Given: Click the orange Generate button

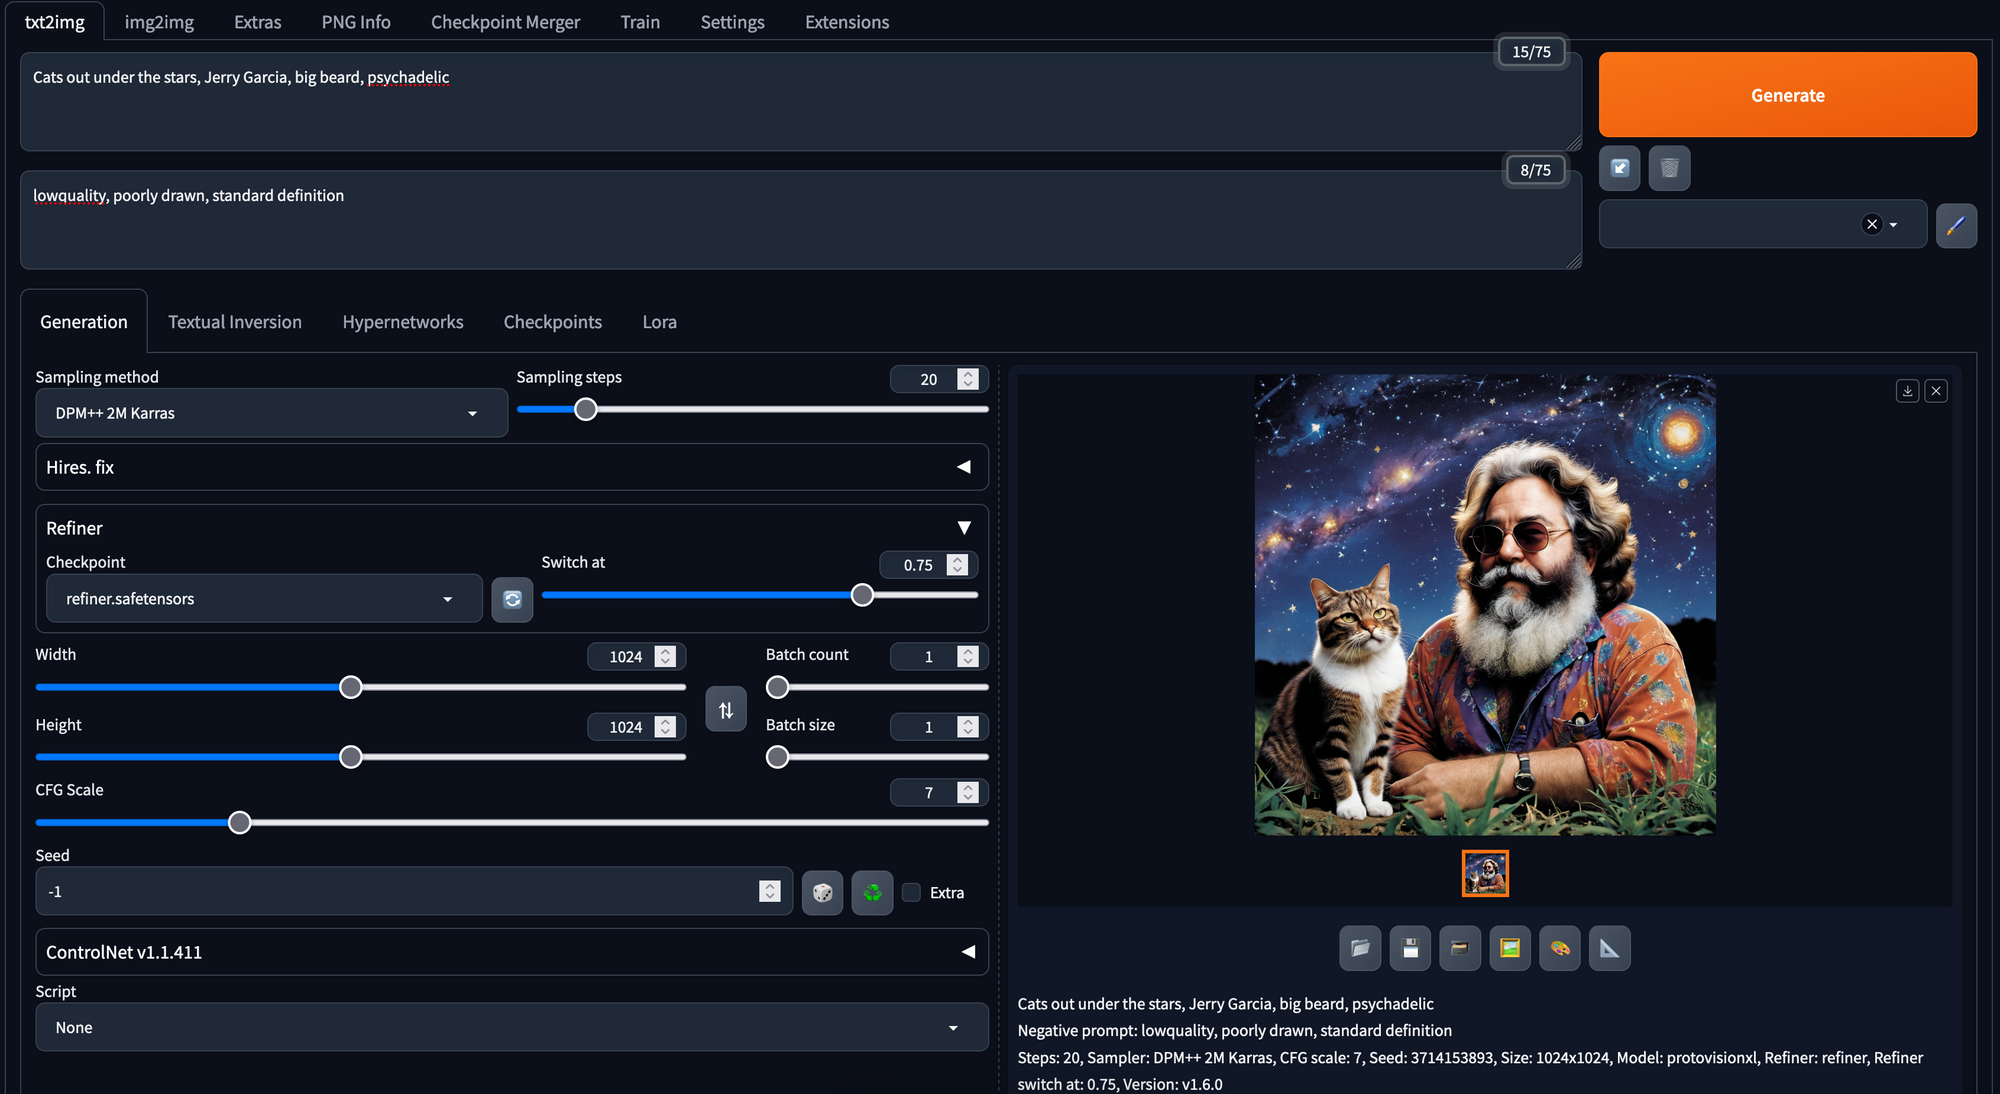Looking at the screenshot, I should [1787, 95].
